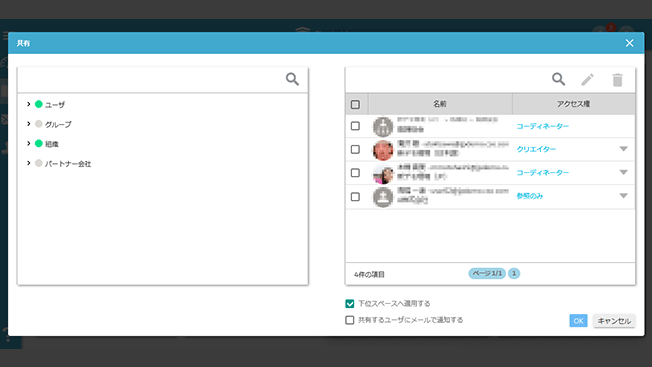Click the avatar photo in the クリエイター row
This screenshot has width=652, height=367.
(383, 150)
